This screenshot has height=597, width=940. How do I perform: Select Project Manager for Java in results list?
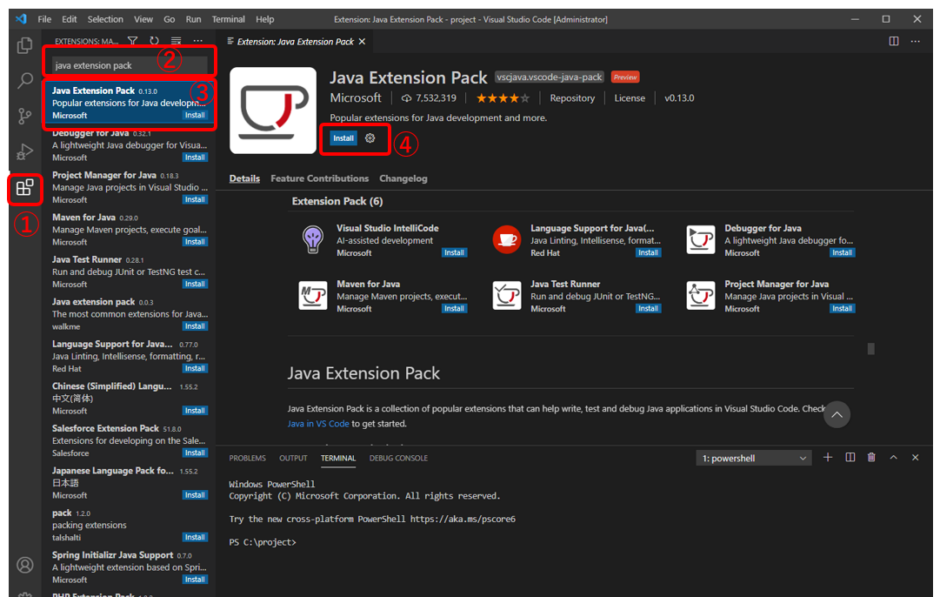pyautogui.click(x=129, y=187)
